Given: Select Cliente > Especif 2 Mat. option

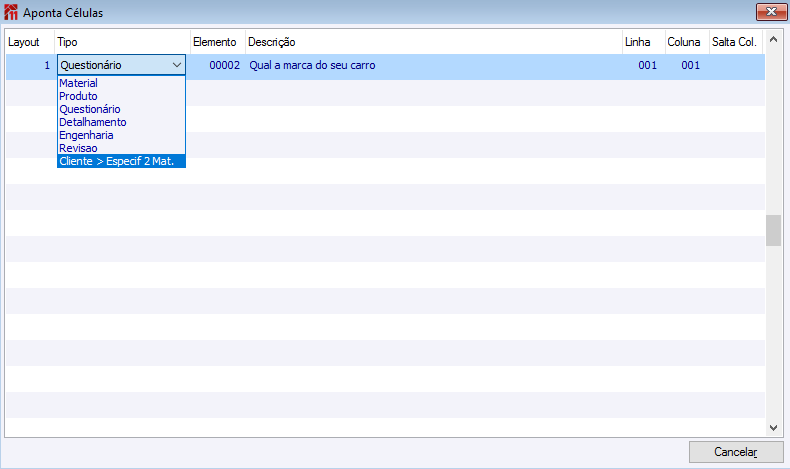Looking at the screenshot, I should click(x=121, y=161).
